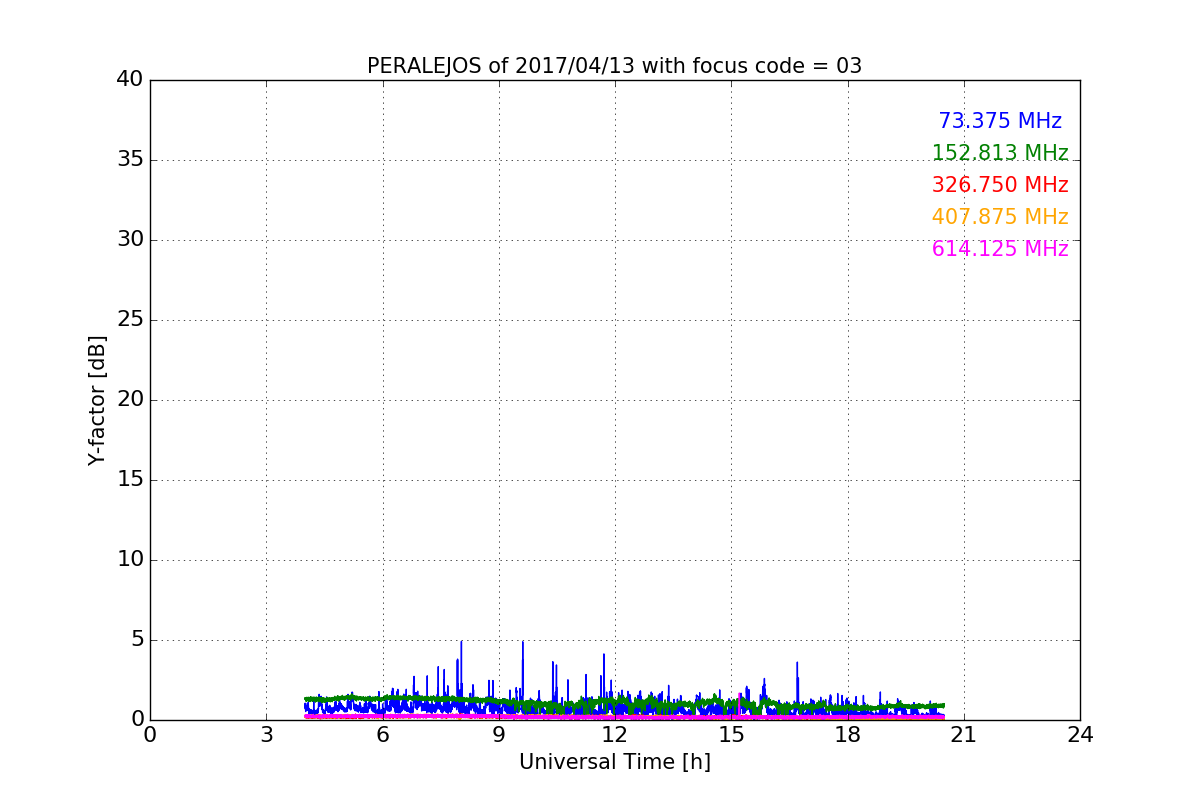Click the plot title 'PERALEJOS of 2017/04/13 with focus code = 03'
This screenshot has width=1200, height=800.
[x=614, y=66]
